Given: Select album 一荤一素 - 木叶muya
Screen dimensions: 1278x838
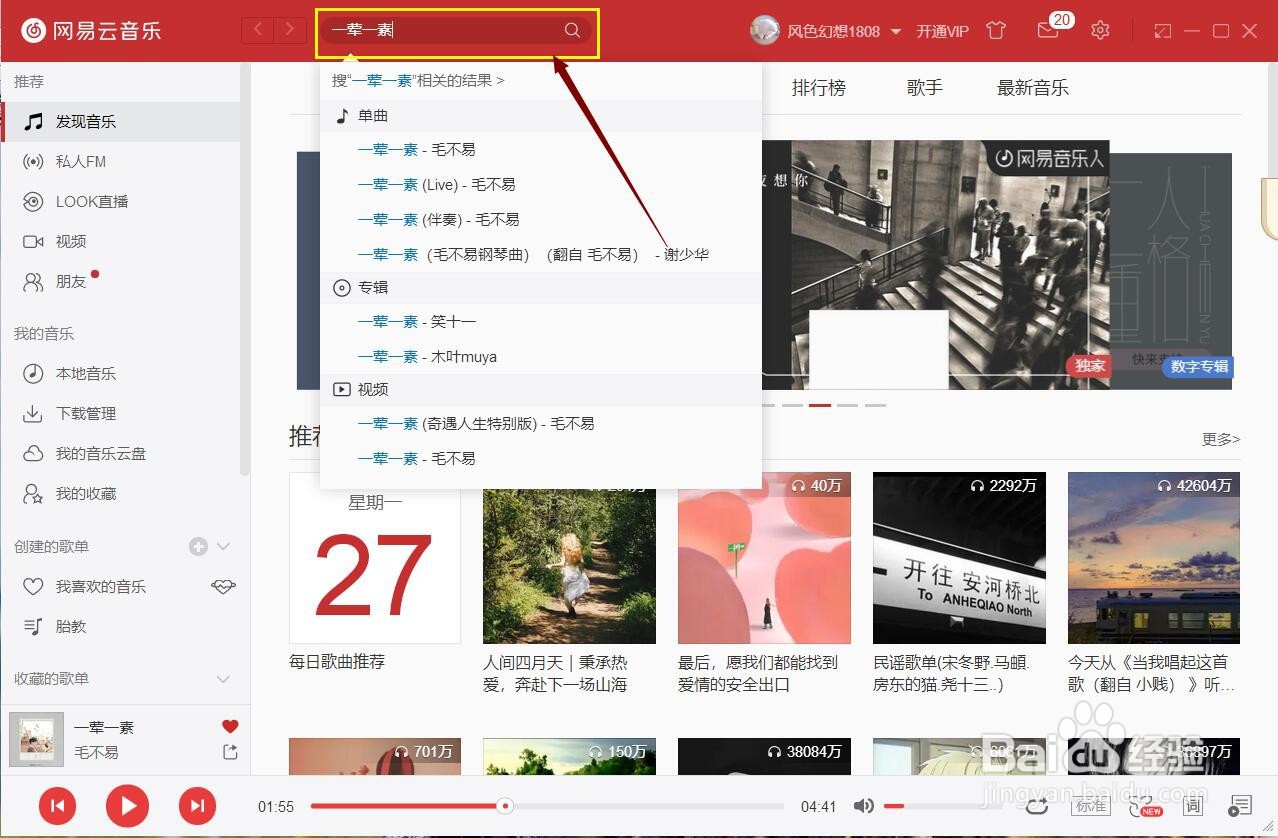Looking at the screenshot, I should (x=540, y=356).
